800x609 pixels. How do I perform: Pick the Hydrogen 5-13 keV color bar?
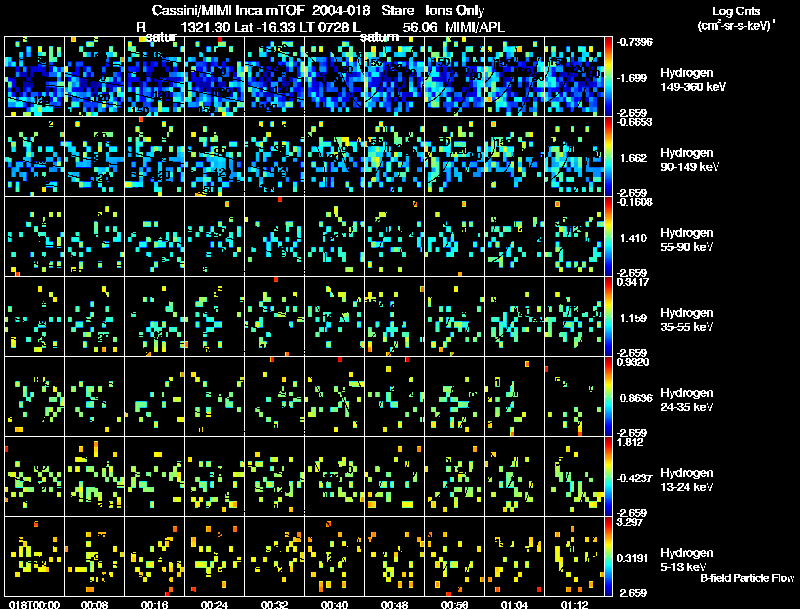click(608, 557)
